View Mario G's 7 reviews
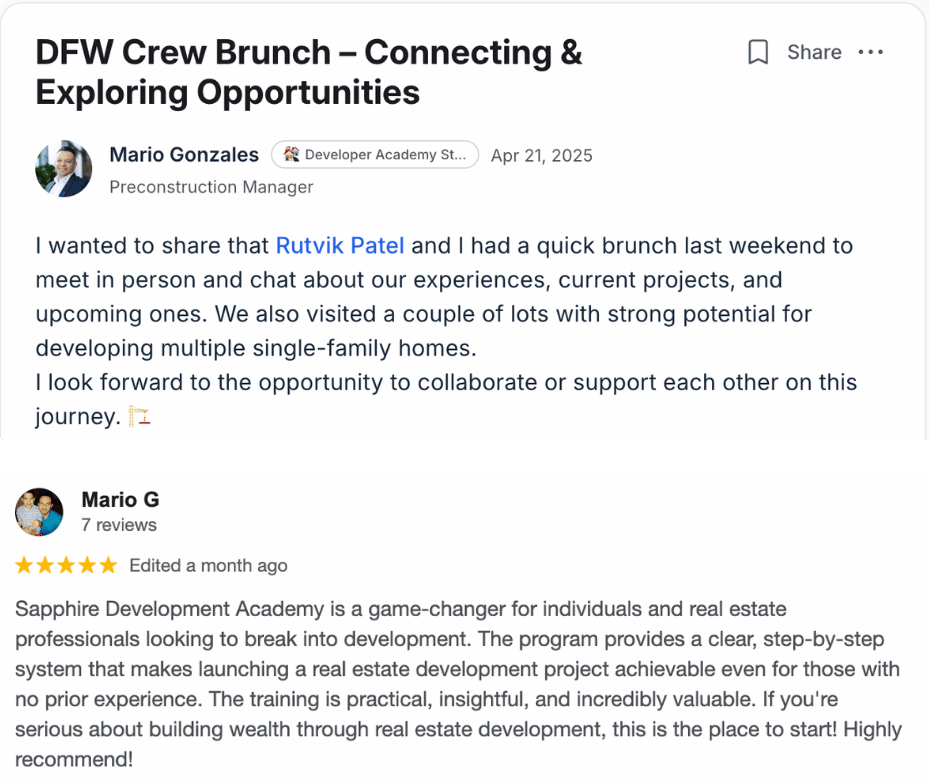 (119, 525)
